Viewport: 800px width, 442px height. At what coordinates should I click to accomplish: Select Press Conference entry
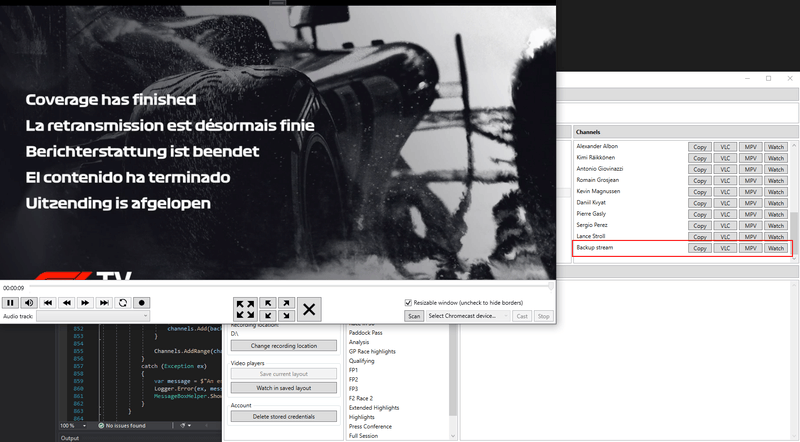coord(370,426)
